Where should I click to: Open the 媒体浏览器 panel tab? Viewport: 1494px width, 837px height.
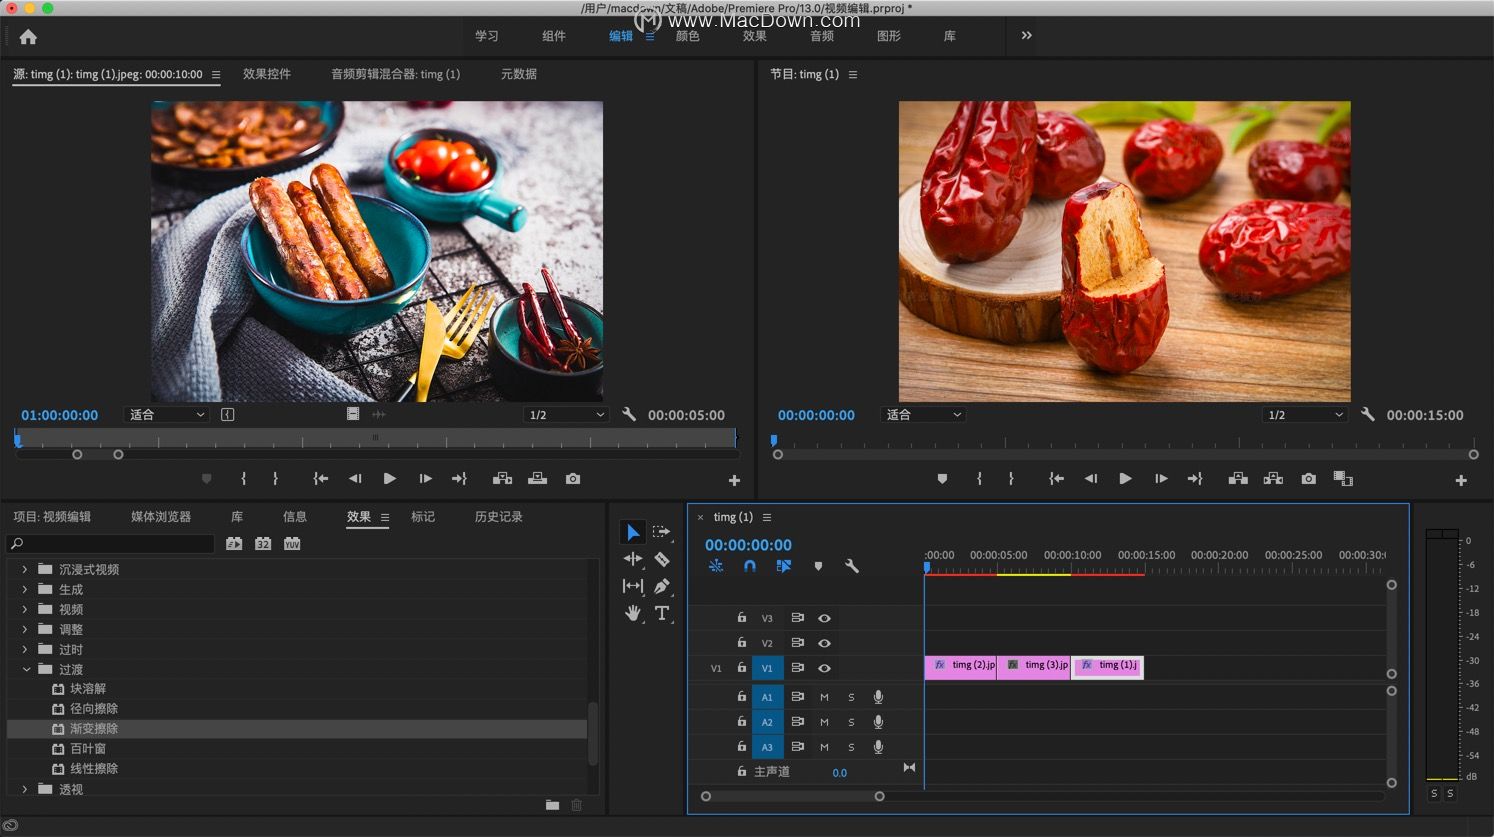coord(161,517)
